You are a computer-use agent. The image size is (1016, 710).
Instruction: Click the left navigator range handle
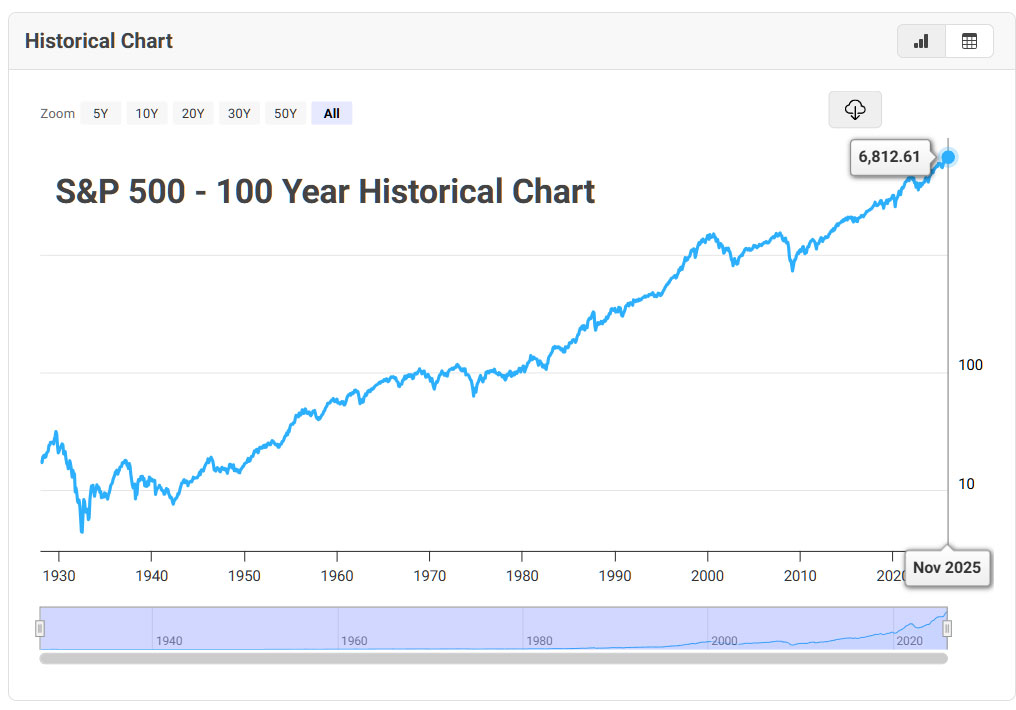[40, 628]
